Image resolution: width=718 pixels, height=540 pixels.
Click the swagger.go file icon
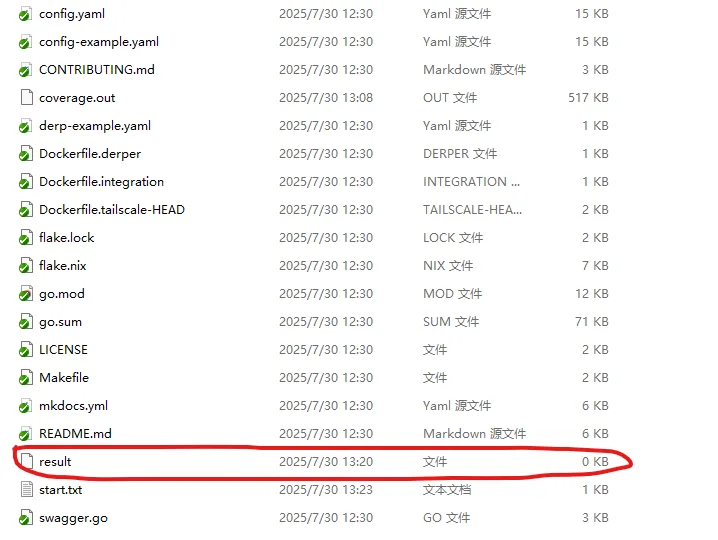coord(26,518)
